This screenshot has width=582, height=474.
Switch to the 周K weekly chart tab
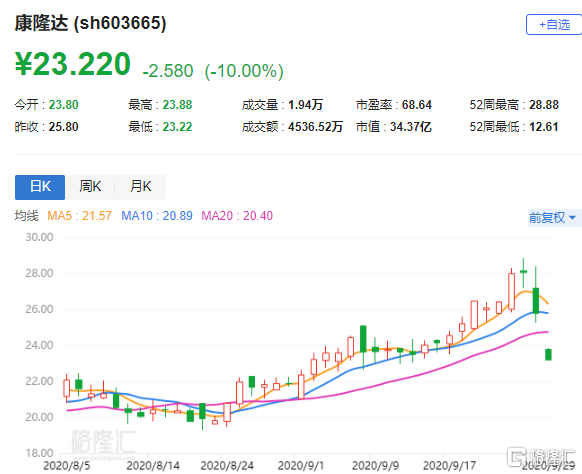click(90, 187)
